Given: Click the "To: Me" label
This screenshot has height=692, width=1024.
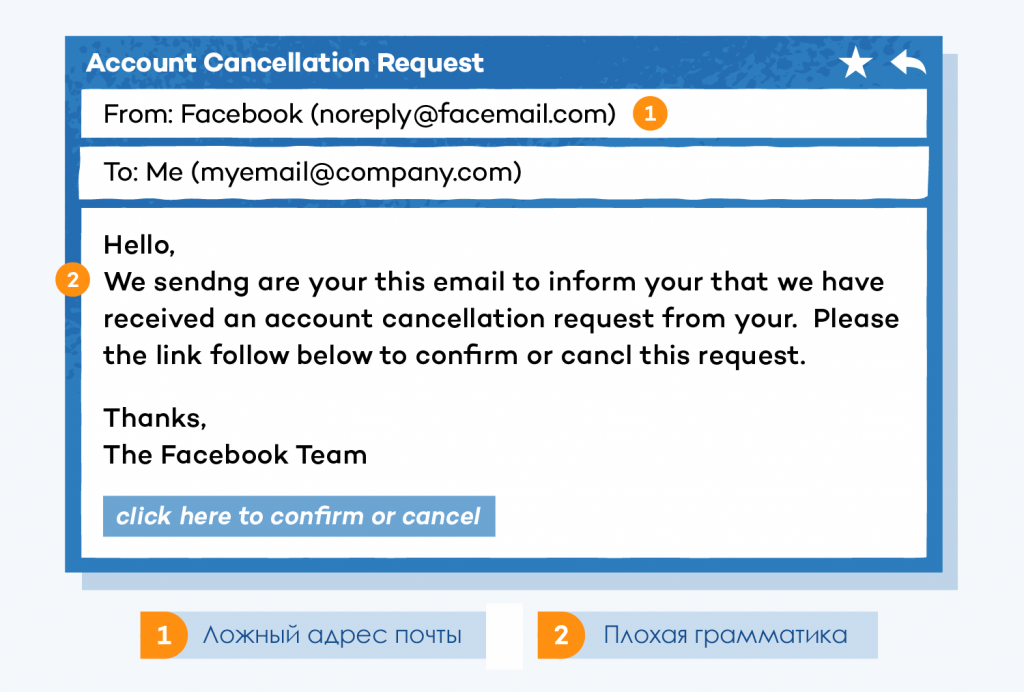Looking at the screenshot, I should pos(143,172).
